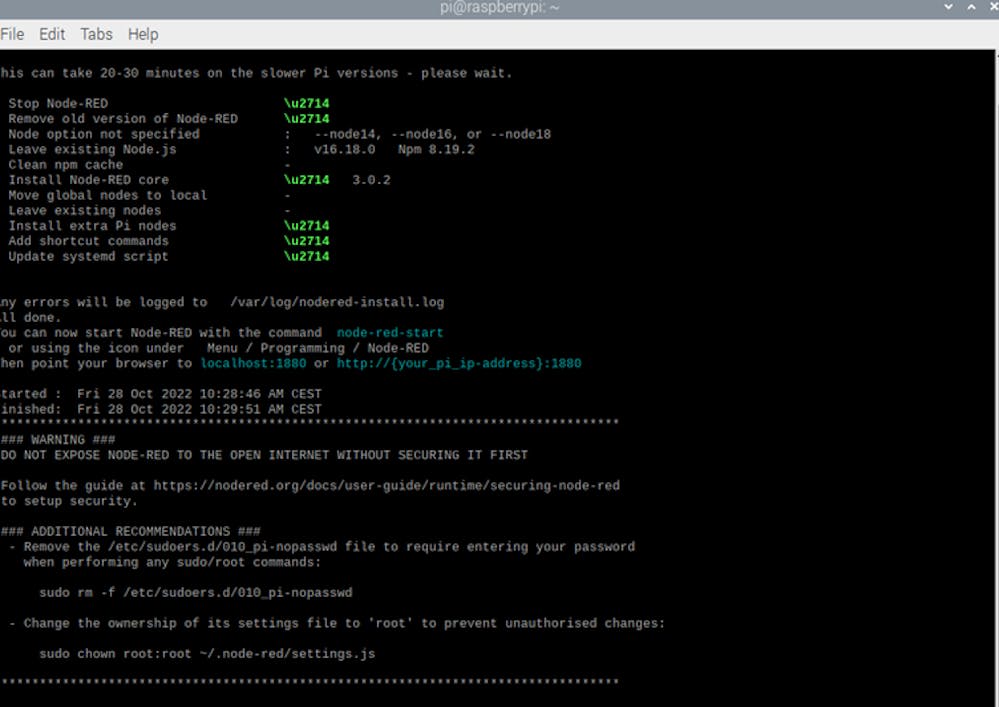
Task: Close the pi@raspberrypi terminal window
Action: coord(994,7)
